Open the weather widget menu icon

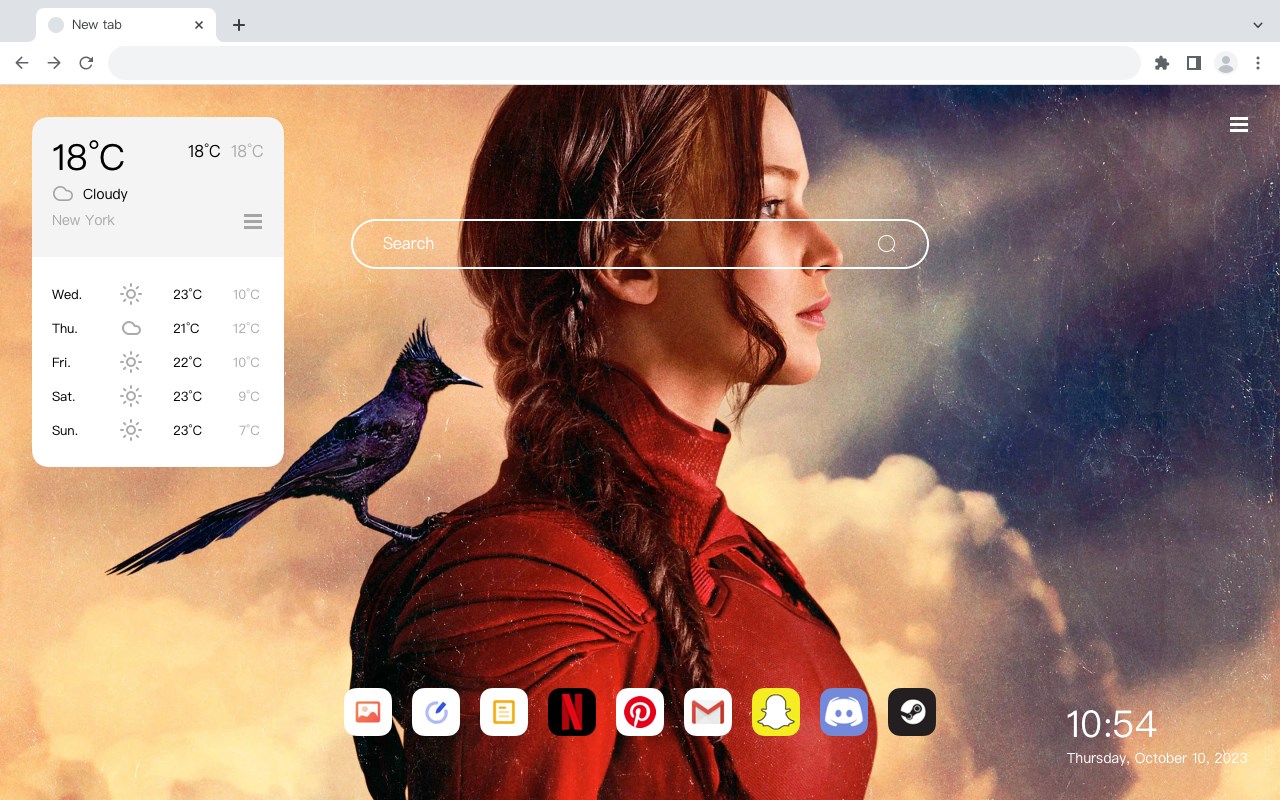[x=253, y=221]
